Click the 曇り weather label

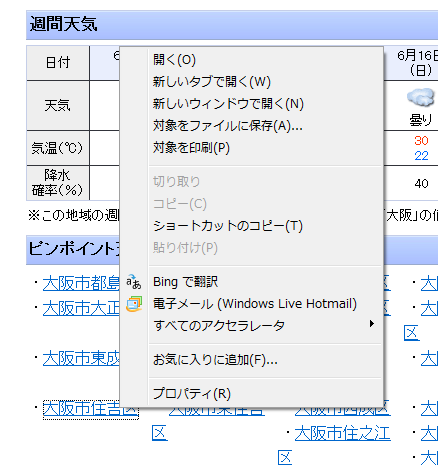(x=421, y=120)
